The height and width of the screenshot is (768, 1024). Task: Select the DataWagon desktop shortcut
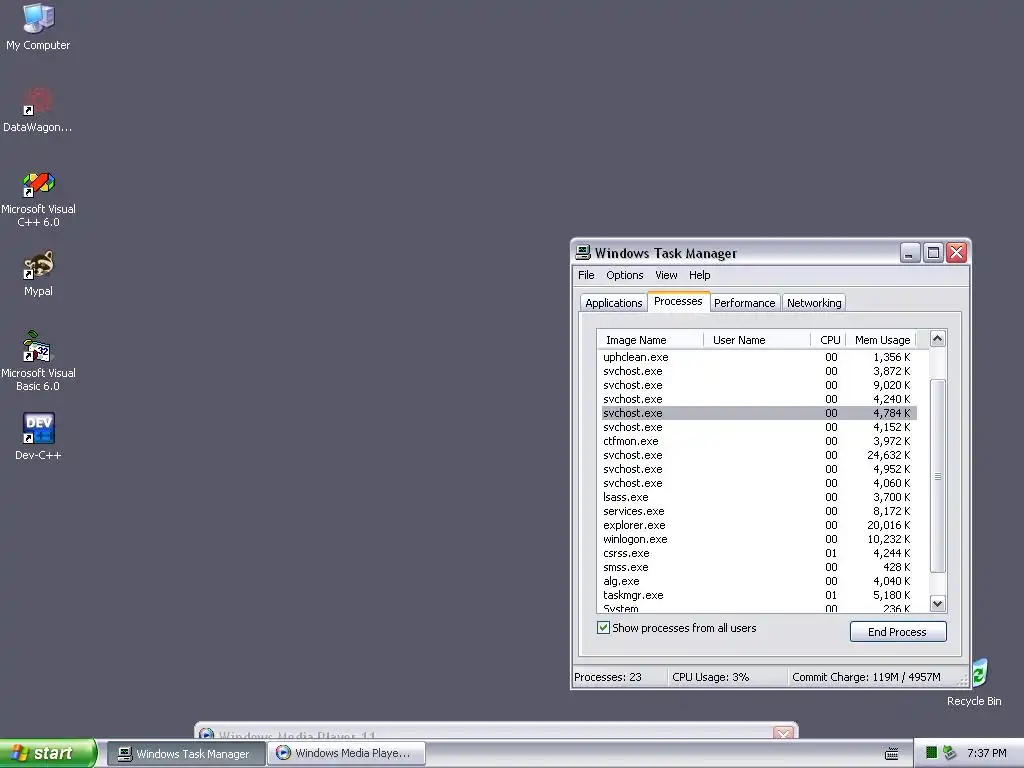38,109
